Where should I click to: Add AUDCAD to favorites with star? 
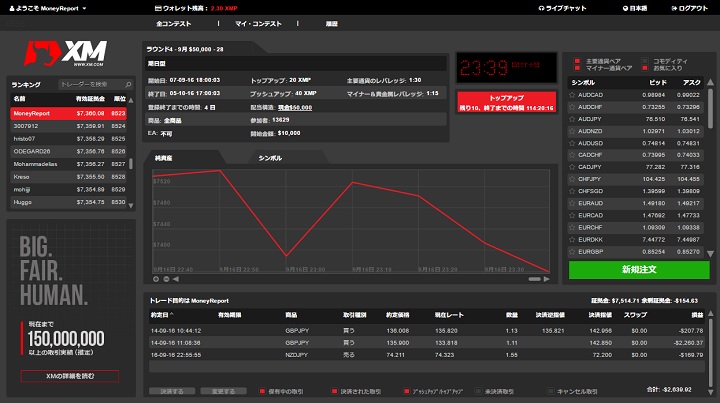coord(572,95)
